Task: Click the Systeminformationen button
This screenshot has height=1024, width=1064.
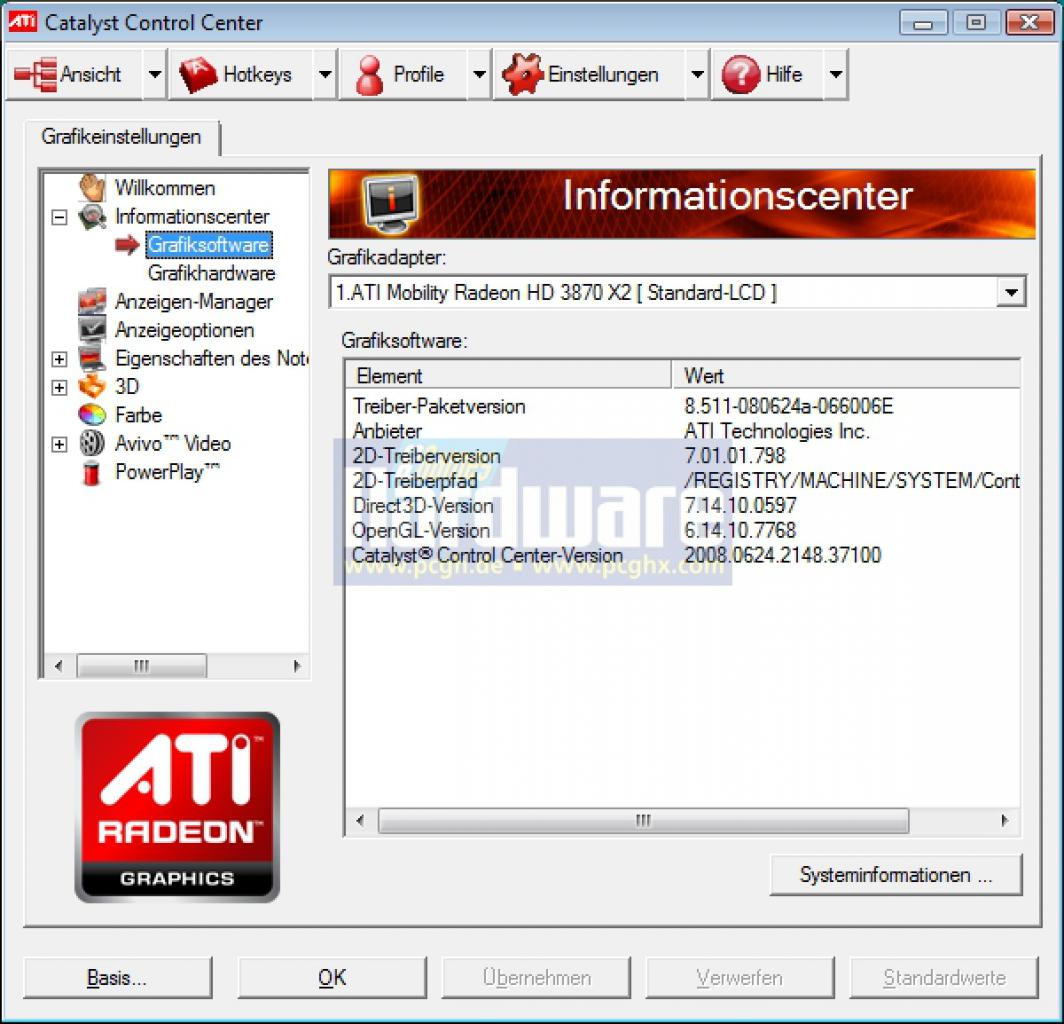Action: pos(896,875)
